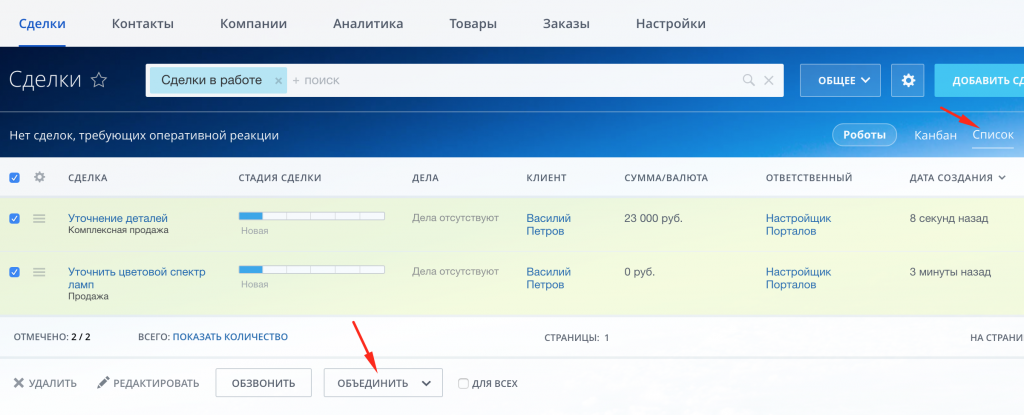1024x415 pixels.
Task: Open Настройщик Порталов in the first row
Action: [x=798, y=225]
